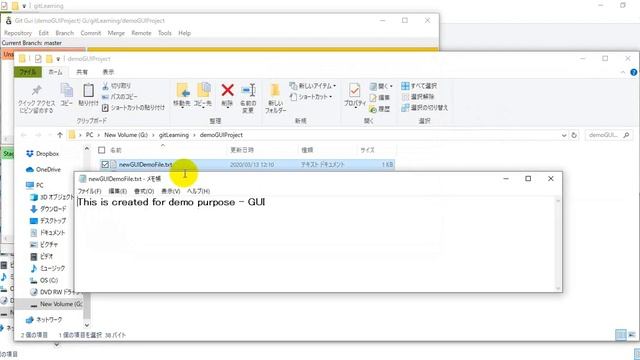This screenshot has width=640, height=360.
Task: Click the Paste (貼り付け) ribbon icon
Action: click(89, 95)
